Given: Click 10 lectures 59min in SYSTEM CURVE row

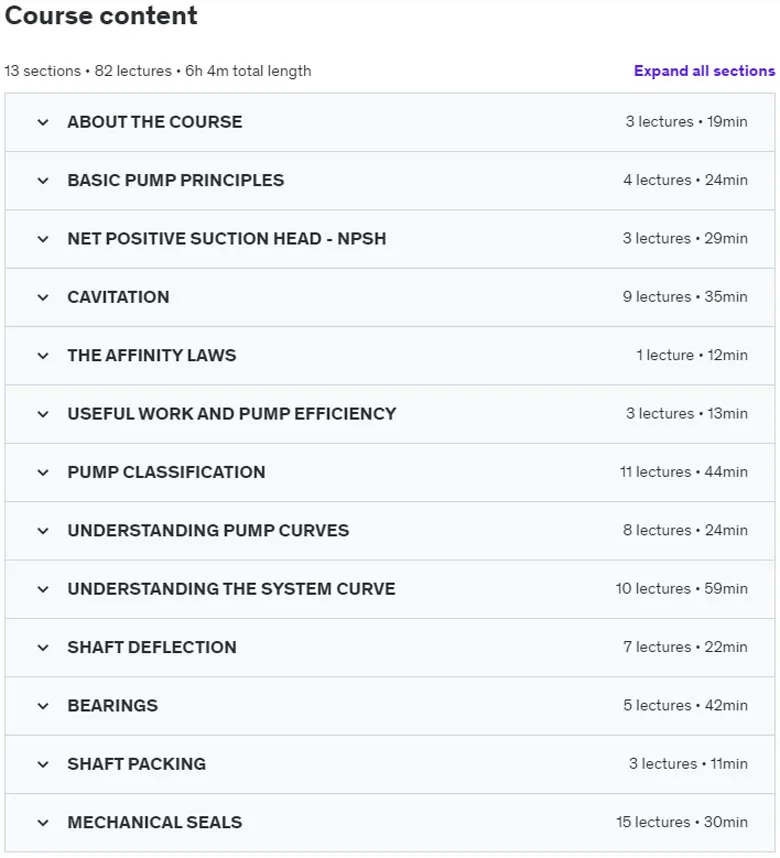Looking at the screenshot, I should tap(681, 588).
